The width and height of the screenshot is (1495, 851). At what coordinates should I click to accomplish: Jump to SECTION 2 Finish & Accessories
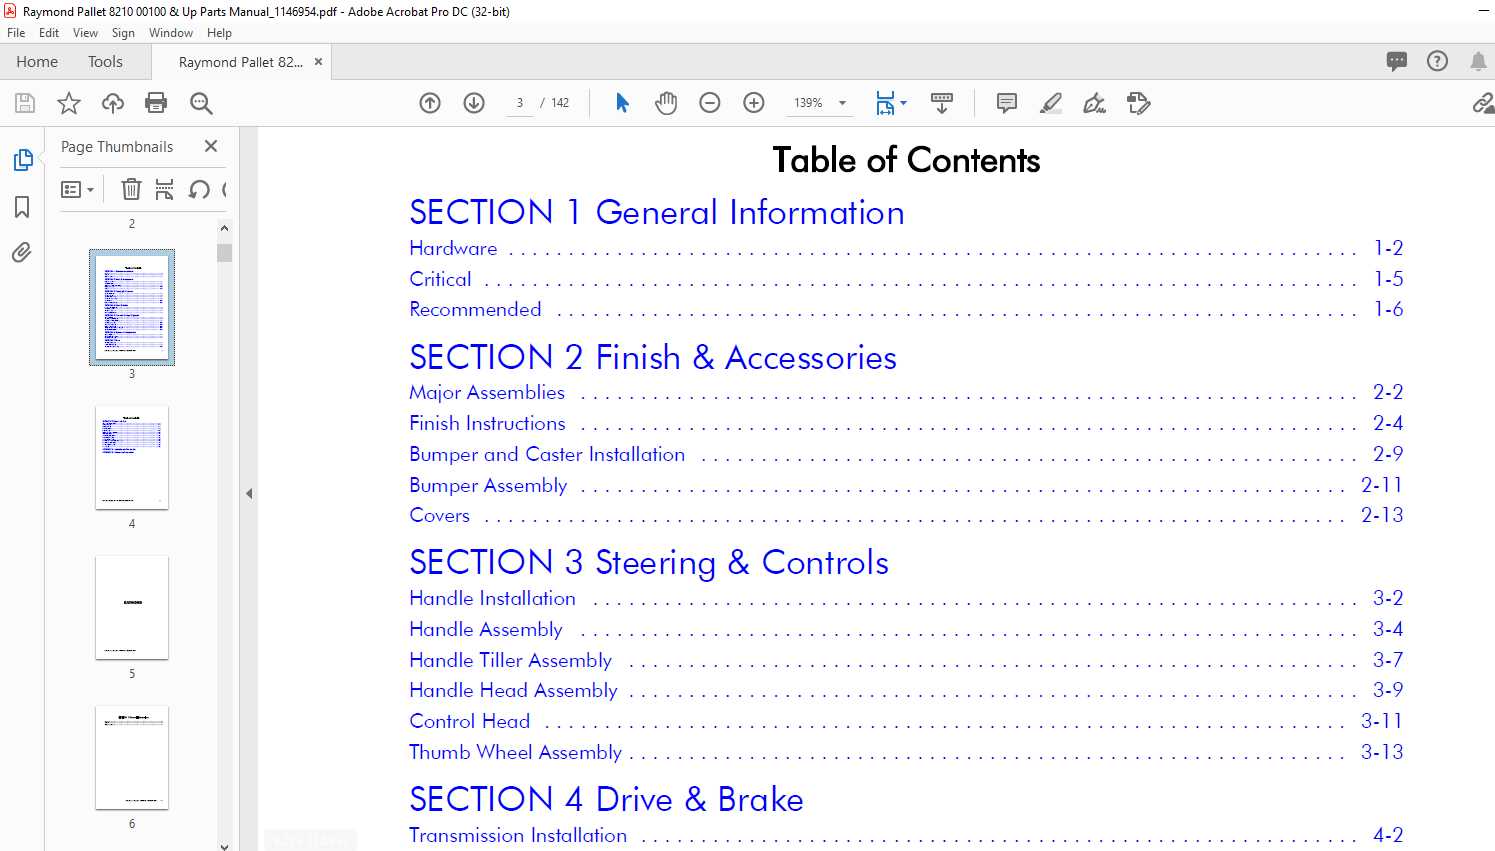coord(653,357)
